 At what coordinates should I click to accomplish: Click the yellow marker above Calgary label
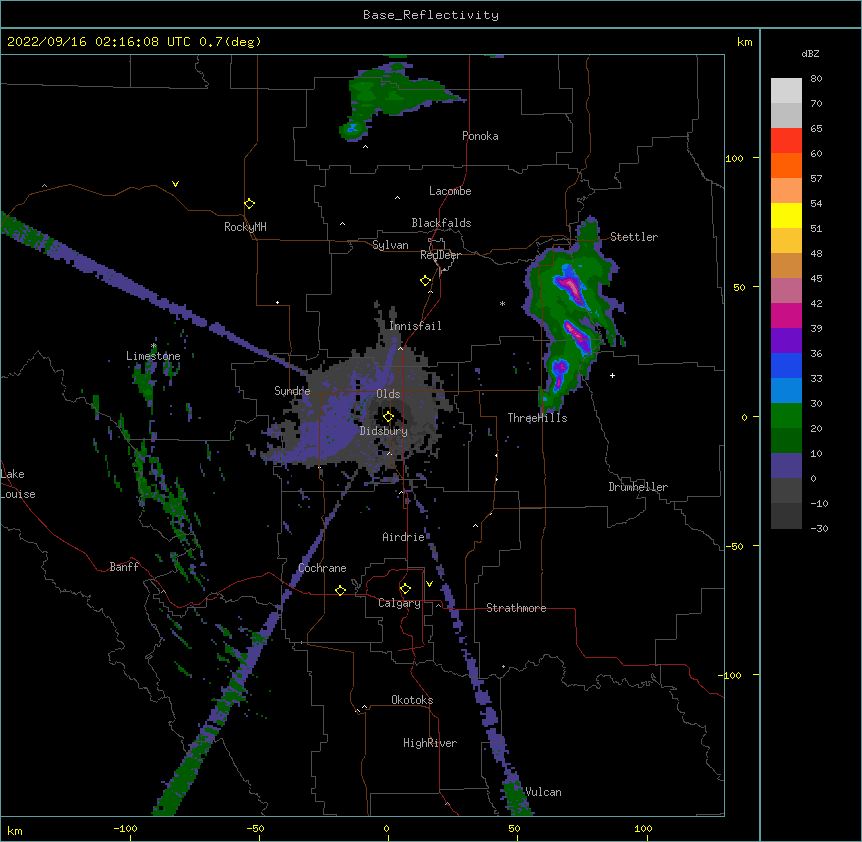(x=405, y=589)
